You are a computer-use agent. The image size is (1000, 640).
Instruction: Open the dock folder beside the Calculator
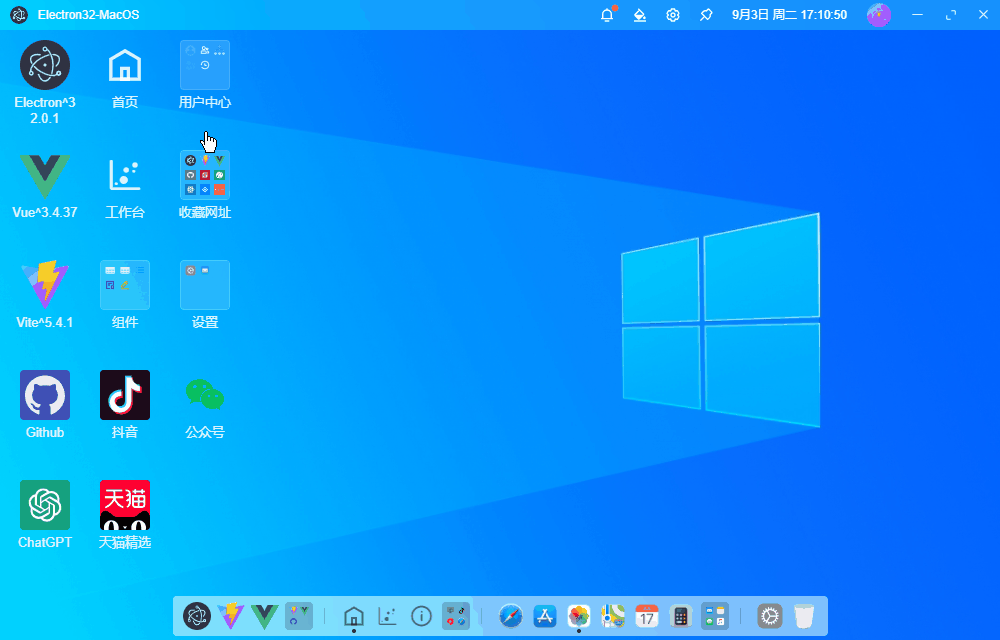(715, 616)
